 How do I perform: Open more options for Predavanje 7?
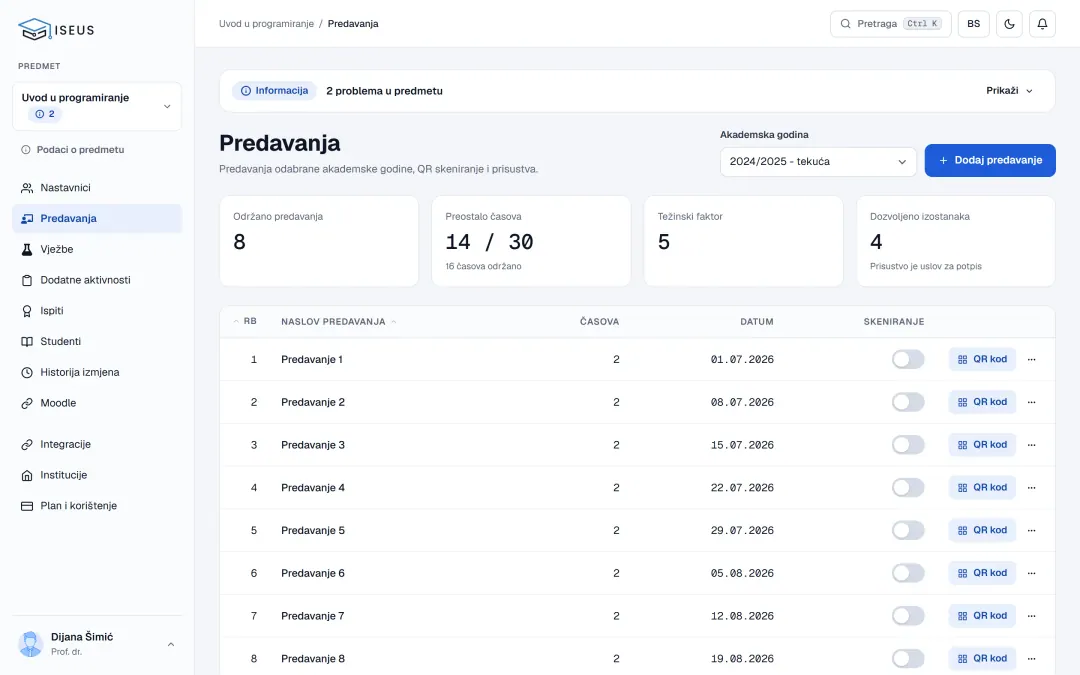tap(1031, 616)
